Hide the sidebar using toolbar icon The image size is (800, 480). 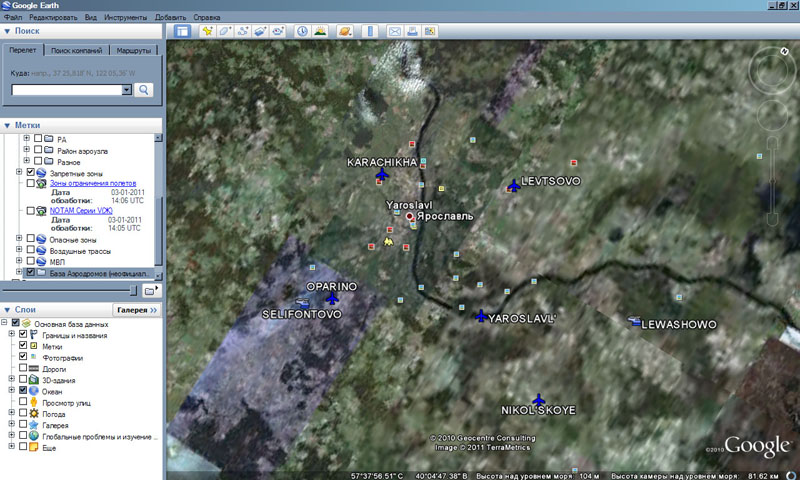[183, 31]
